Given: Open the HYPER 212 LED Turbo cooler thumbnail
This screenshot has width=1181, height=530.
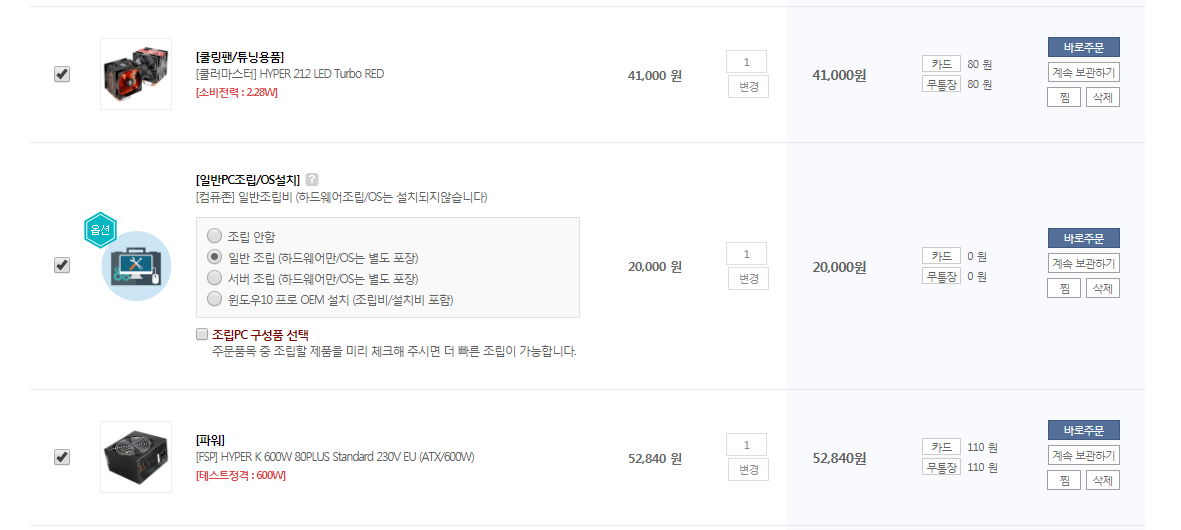Looking at the screenshot, I should point(136,74).
